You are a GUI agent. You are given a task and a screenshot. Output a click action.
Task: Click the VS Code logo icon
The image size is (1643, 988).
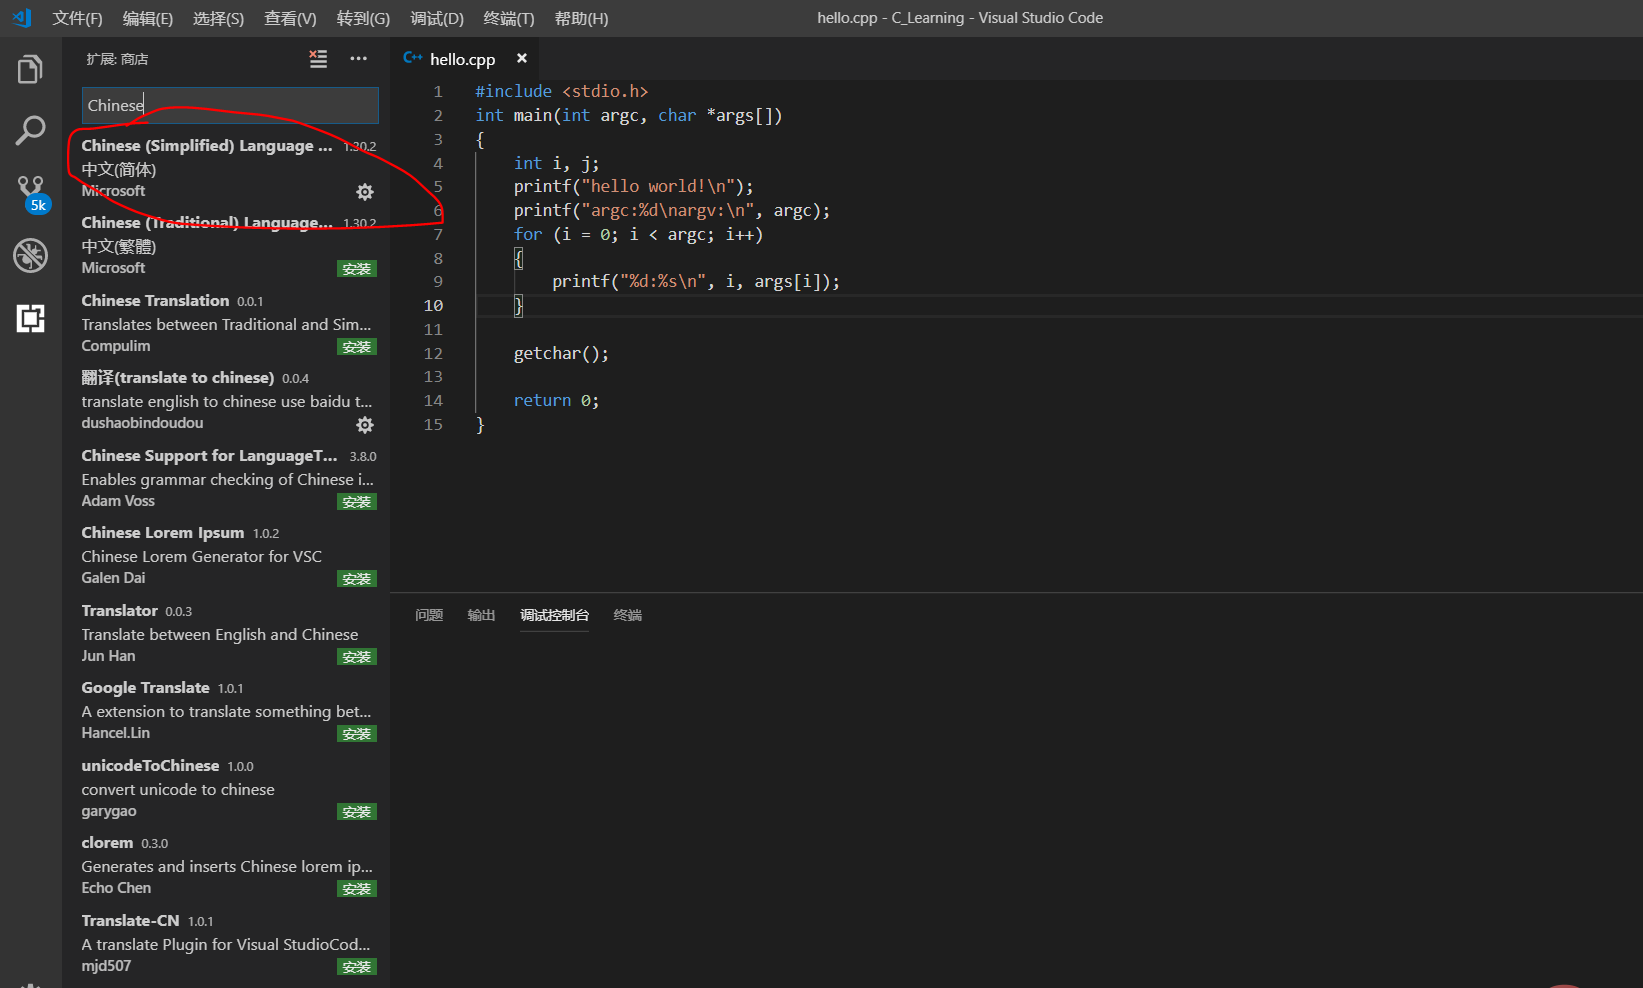coord(22,18)
